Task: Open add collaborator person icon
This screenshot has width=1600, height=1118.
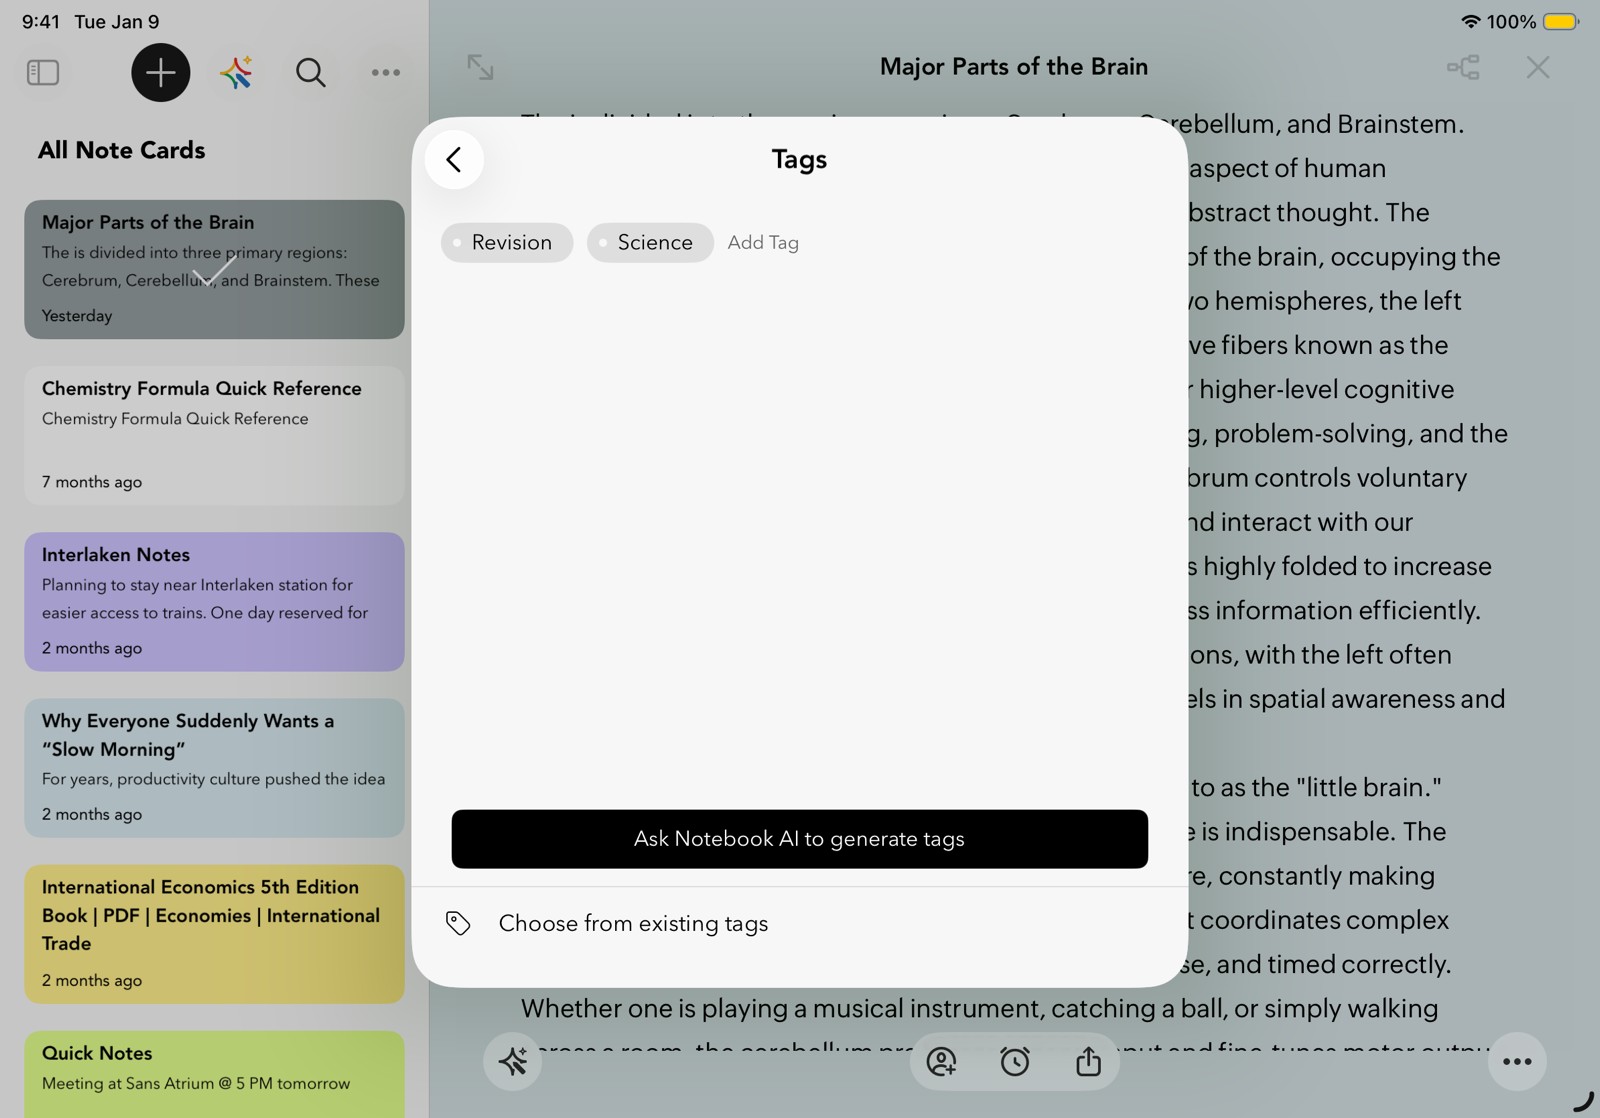Action: click(x=941, y=1061)
